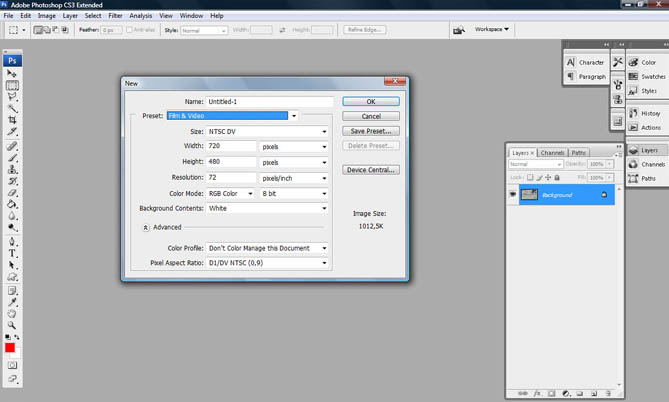This screenshot has height=402, width=669.
Task: Open the Paragraph panel
Action: [x=586, y=76]
